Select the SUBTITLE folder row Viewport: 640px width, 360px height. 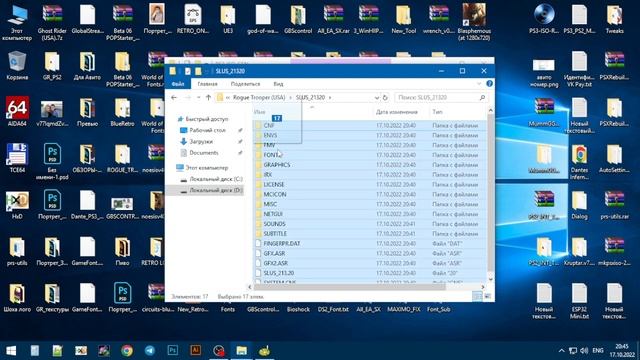[x=370, y=234]
